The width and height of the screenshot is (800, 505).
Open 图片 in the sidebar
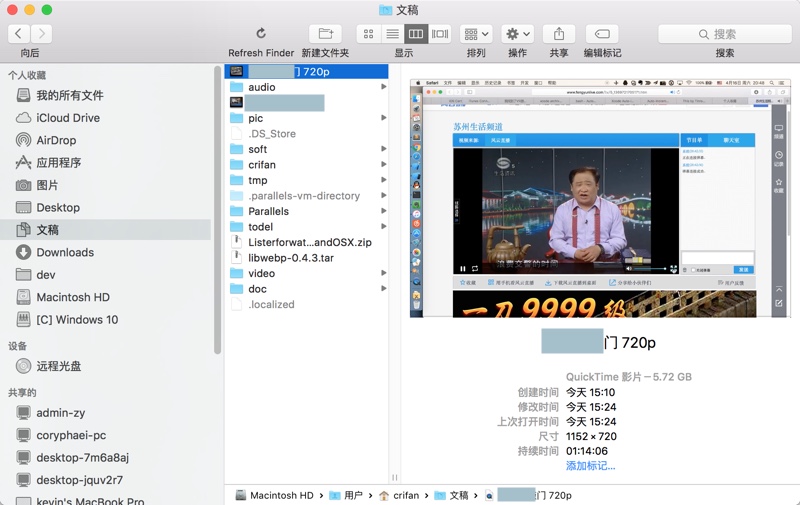pos(47,185)
